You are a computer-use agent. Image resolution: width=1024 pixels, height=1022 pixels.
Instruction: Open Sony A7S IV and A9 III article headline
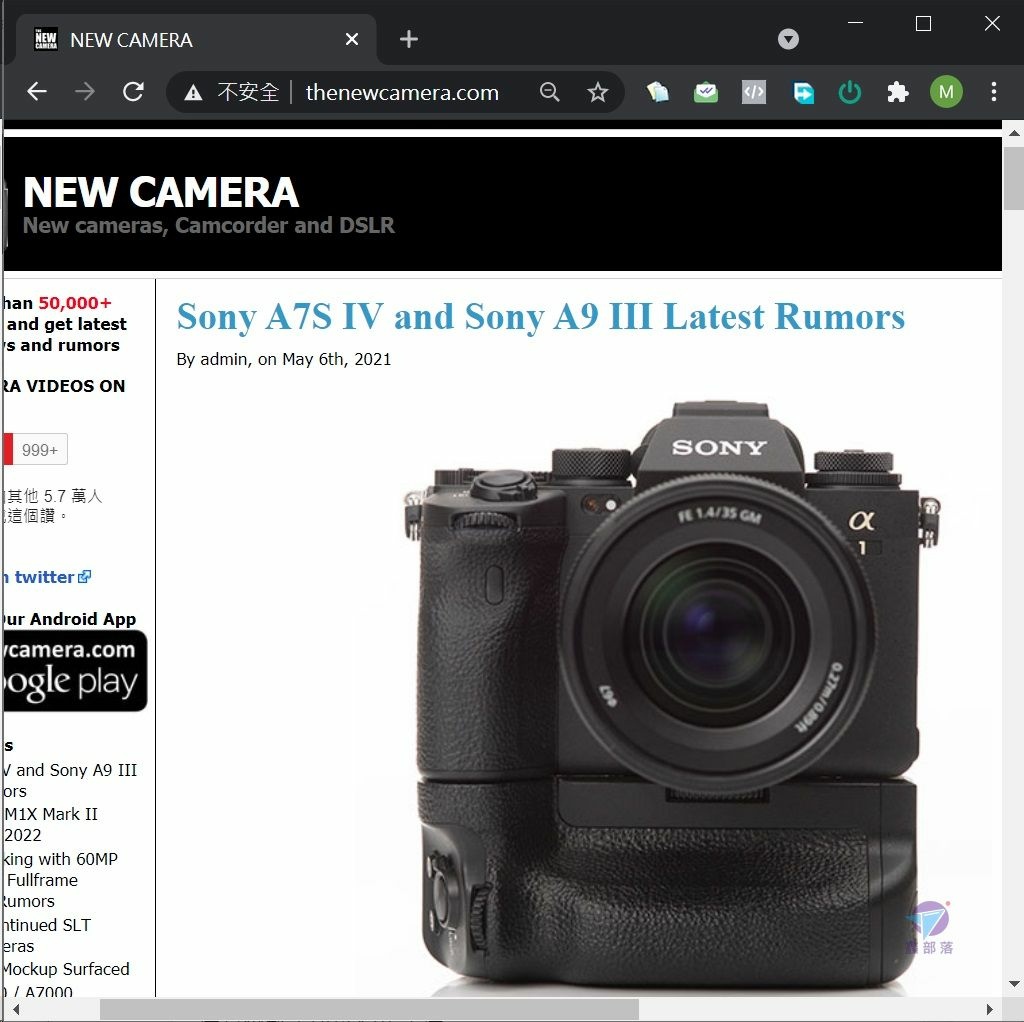pyautogui.click(x=541, y=317)
